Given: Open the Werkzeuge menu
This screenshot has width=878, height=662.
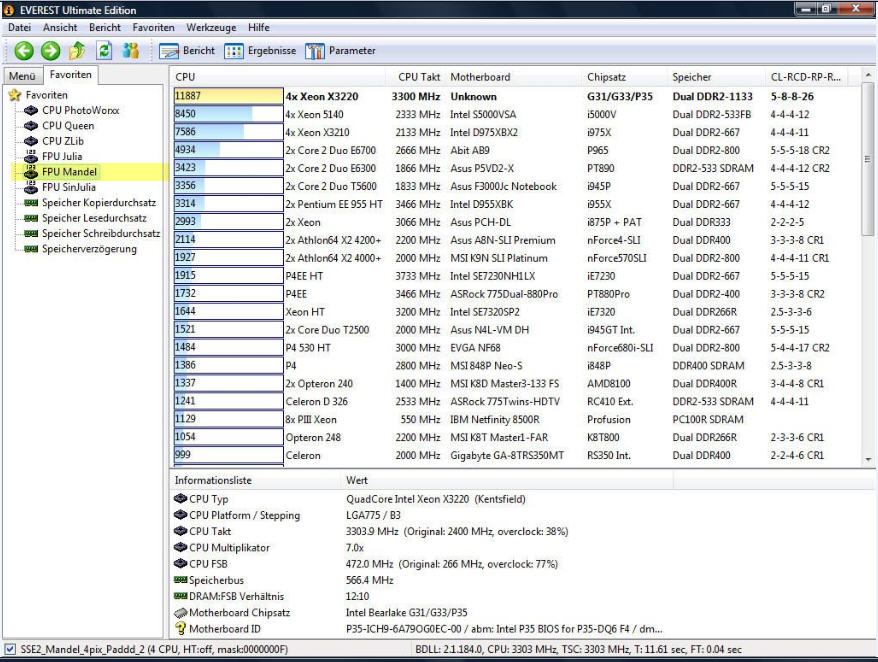Looking at the screenshot, I should [211, 27].
